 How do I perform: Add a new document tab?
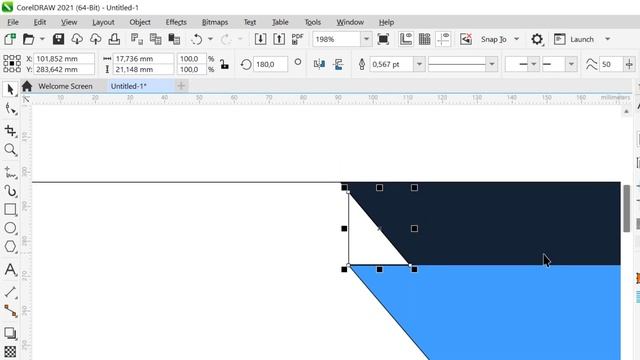(181, 86)
